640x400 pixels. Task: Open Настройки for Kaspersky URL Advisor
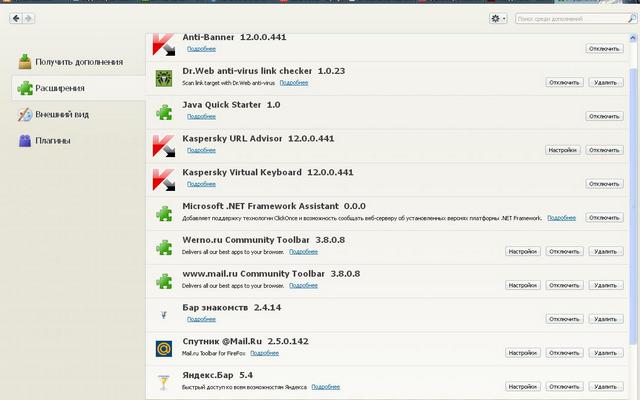pyautogui.click(x=563, y=150)
